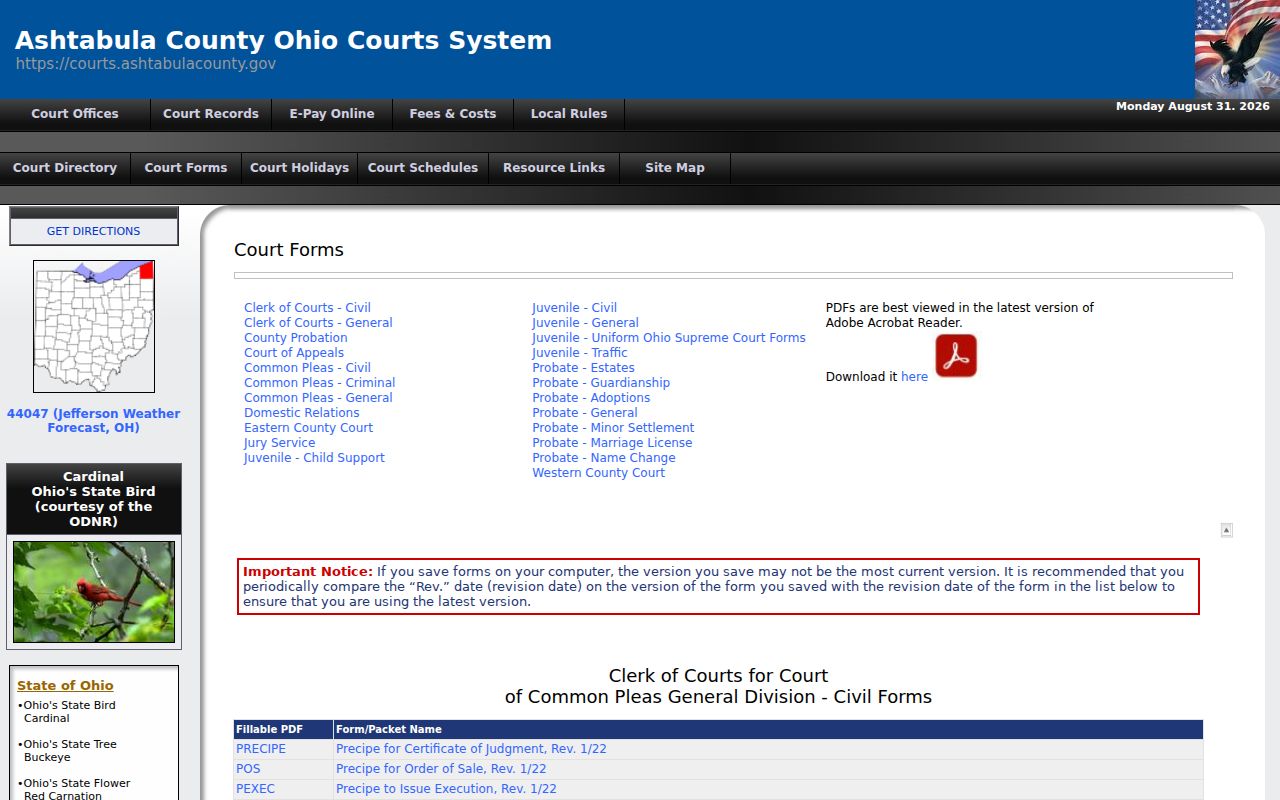Click the Adobe Acrobat PDF icon
This screenshot has height=800, width=1280.
956,356
